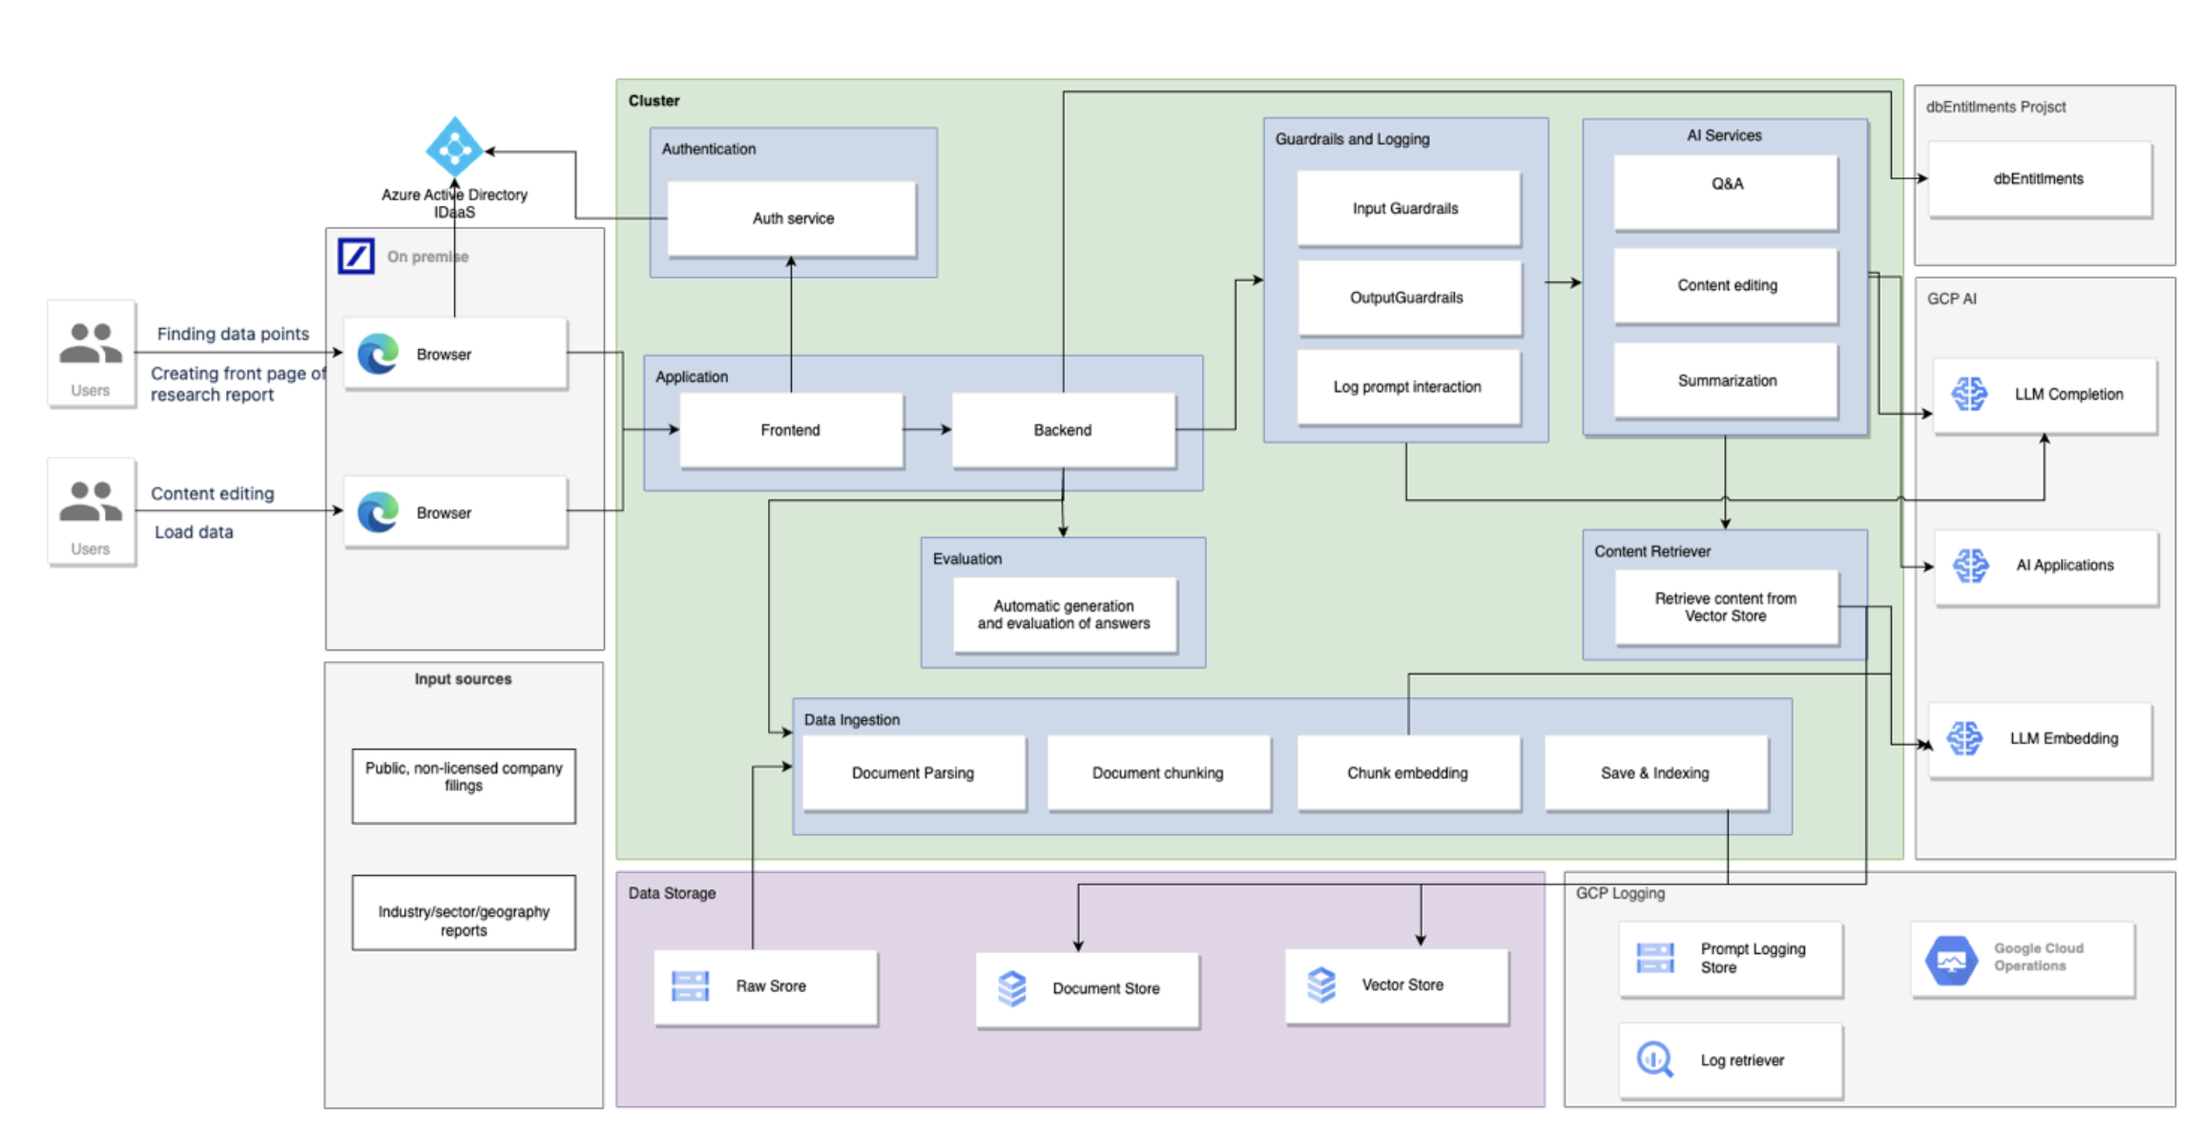Select the Automatic generation and evaluation box
The width and height of the screenshot is (2200, 1141).
[1064, 614]
